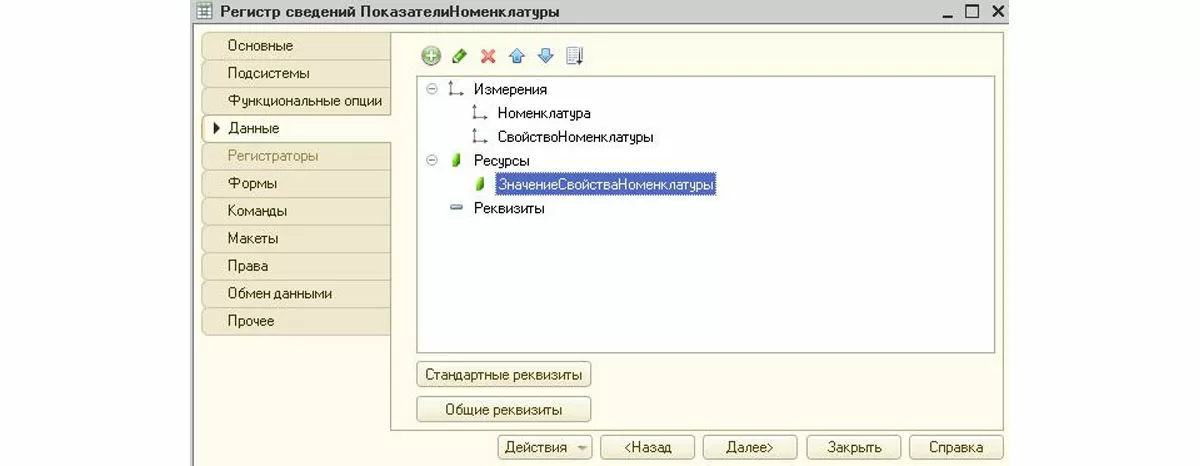The image size is (1200, 466).
Task: Click the list sort toolbar icon
Action: coord(574,56)
